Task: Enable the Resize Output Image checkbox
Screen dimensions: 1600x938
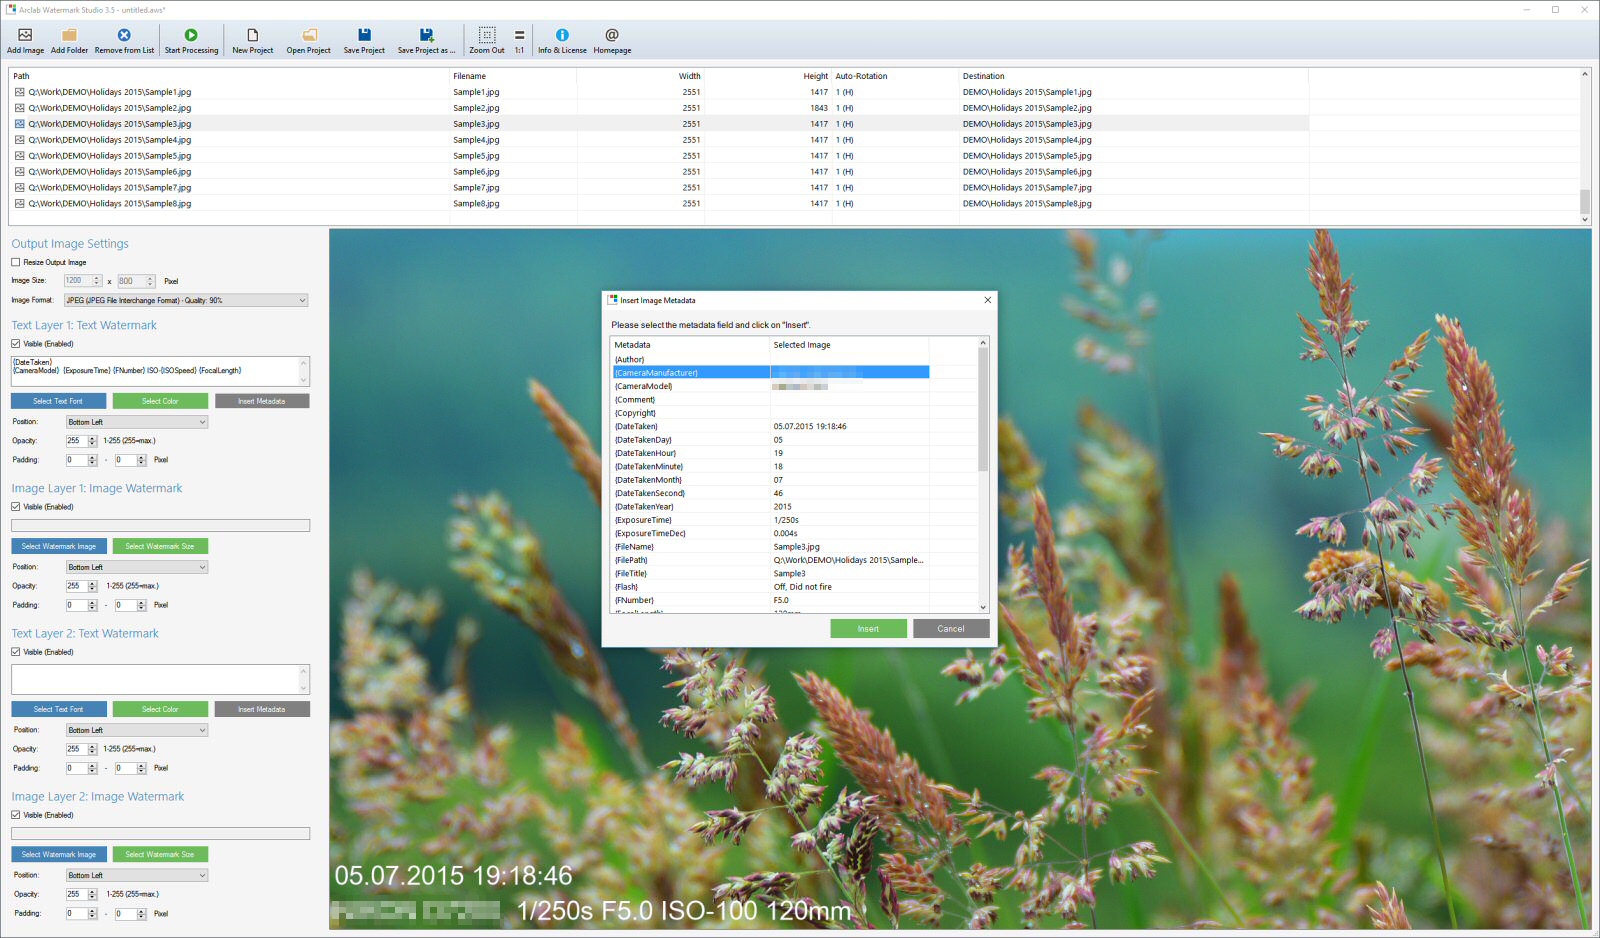Action: coord(16,262)
